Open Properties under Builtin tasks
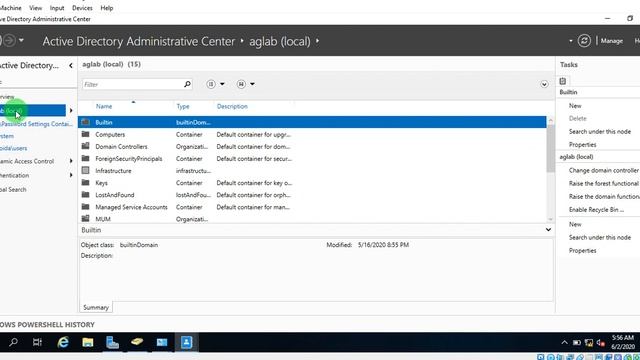The width and height of the screenshot is (640, 360). [x=582, y=145]
